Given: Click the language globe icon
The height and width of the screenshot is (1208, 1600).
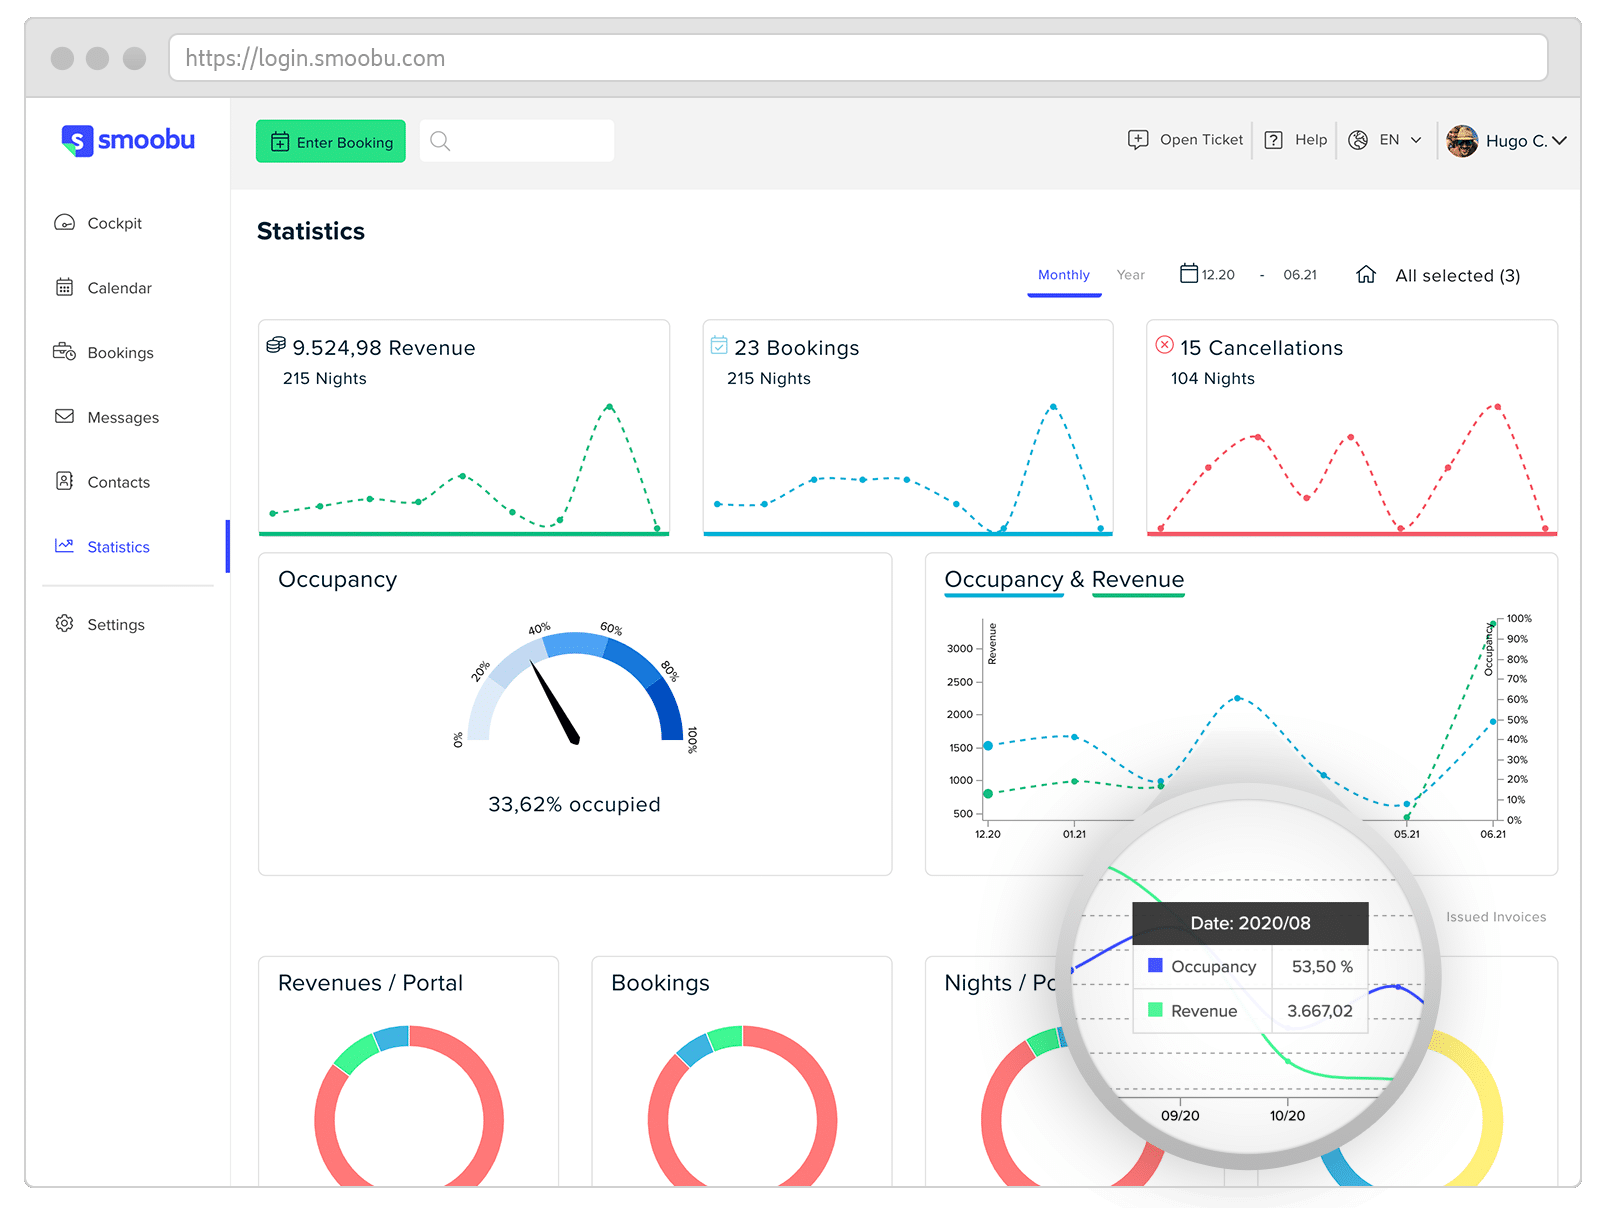Looking at the screenshot, I should pos(1358,140).
